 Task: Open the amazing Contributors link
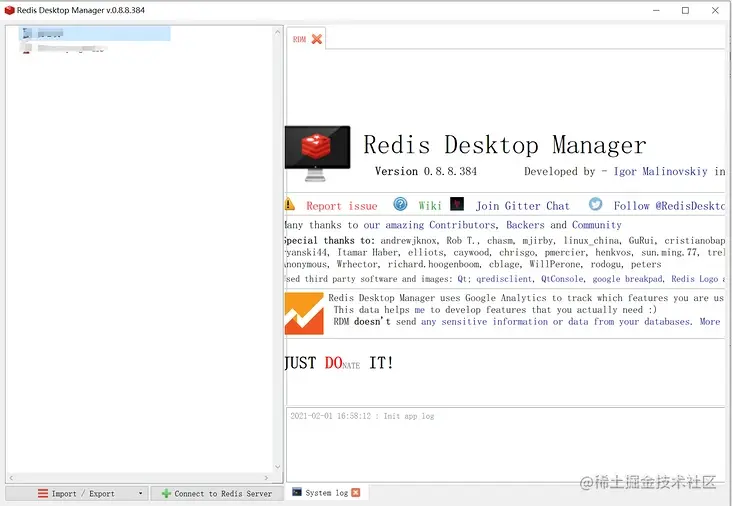pyautogui.click(x=440, y=225)
